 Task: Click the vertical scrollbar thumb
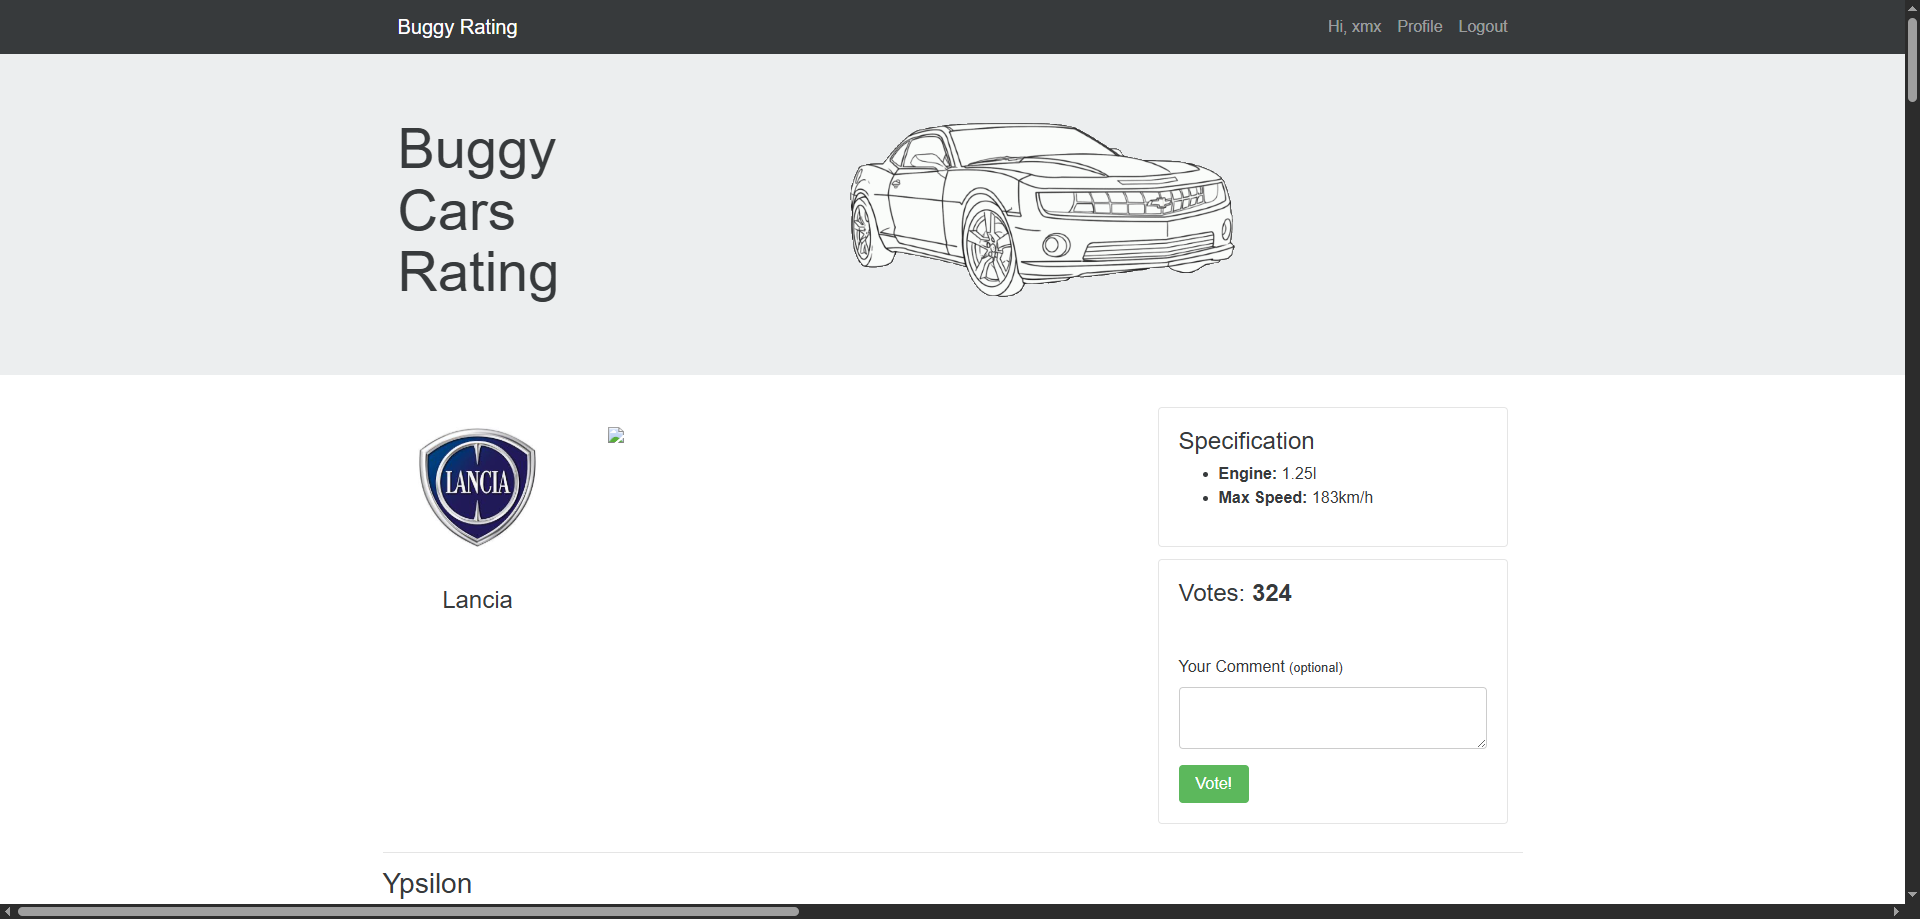pyautogui.click(x=1912, y=60)
